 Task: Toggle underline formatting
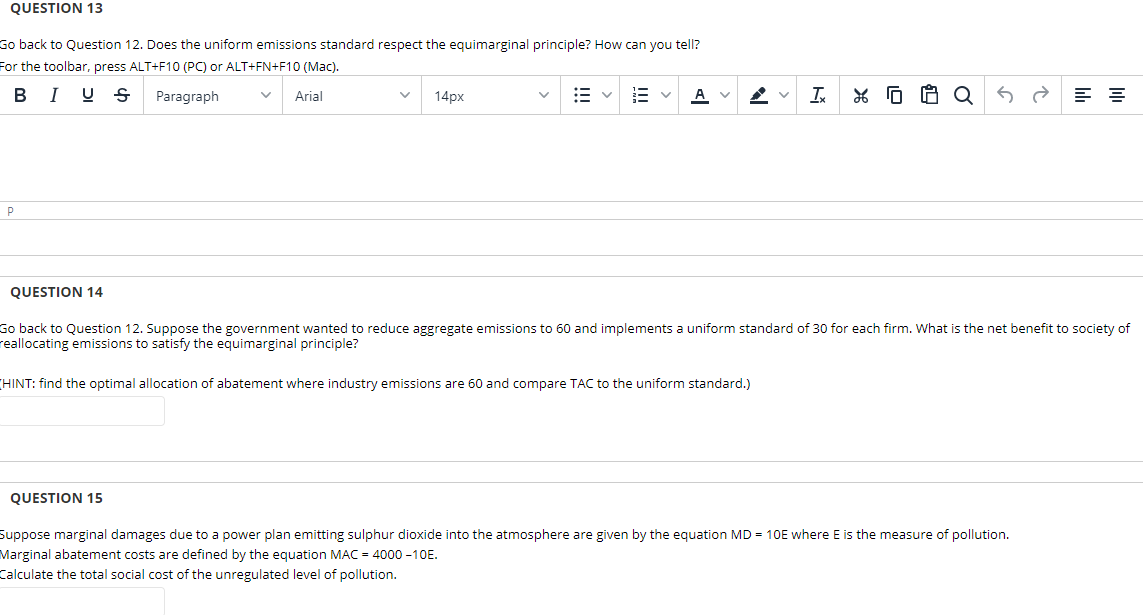coord(88,95)
